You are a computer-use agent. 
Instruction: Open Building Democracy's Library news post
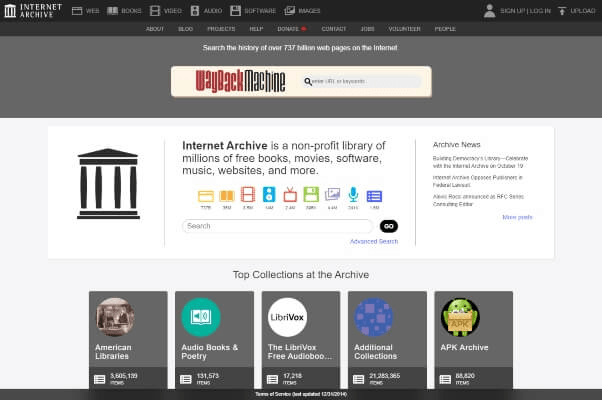480,162
